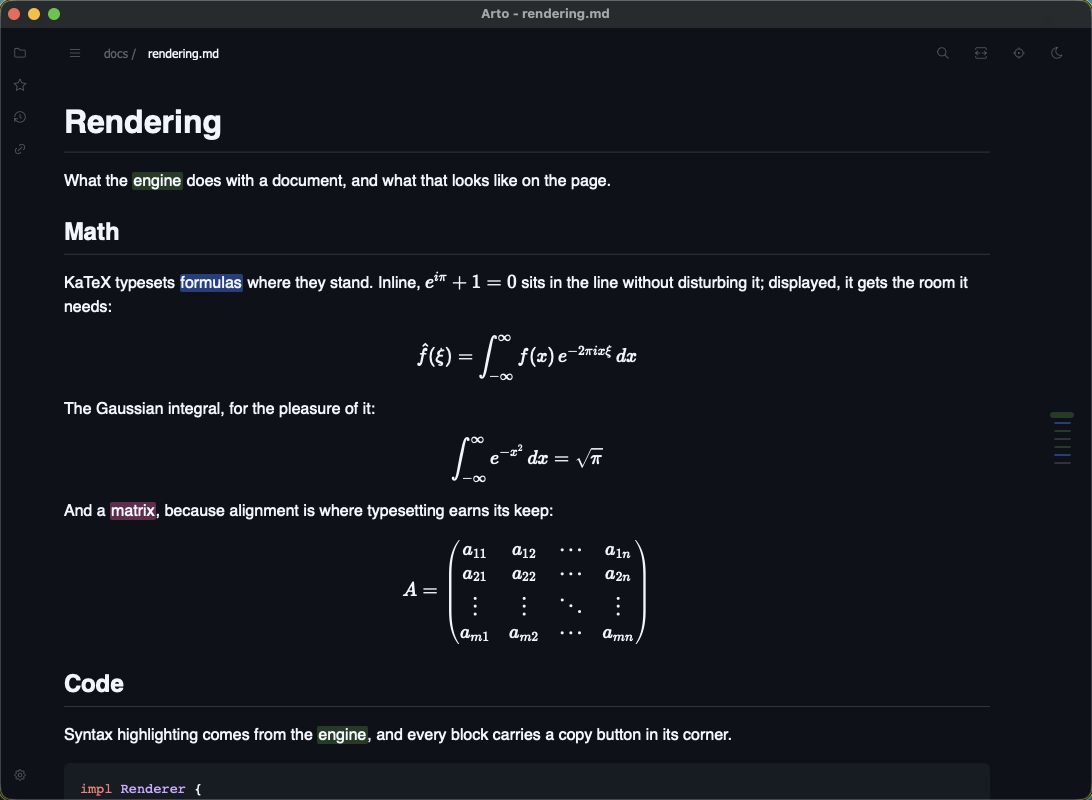Click "The Gaussian integral, for the pleasure" line

pos(219,409)
